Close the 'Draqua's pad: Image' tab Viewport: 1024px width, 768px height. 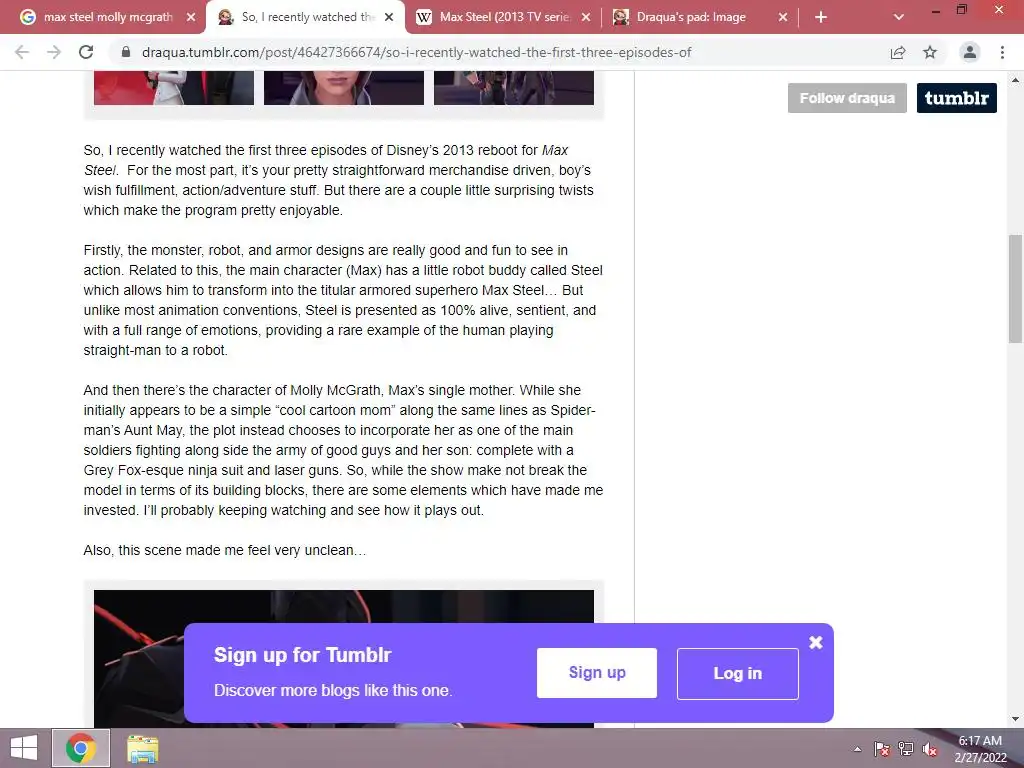point(783,17)
